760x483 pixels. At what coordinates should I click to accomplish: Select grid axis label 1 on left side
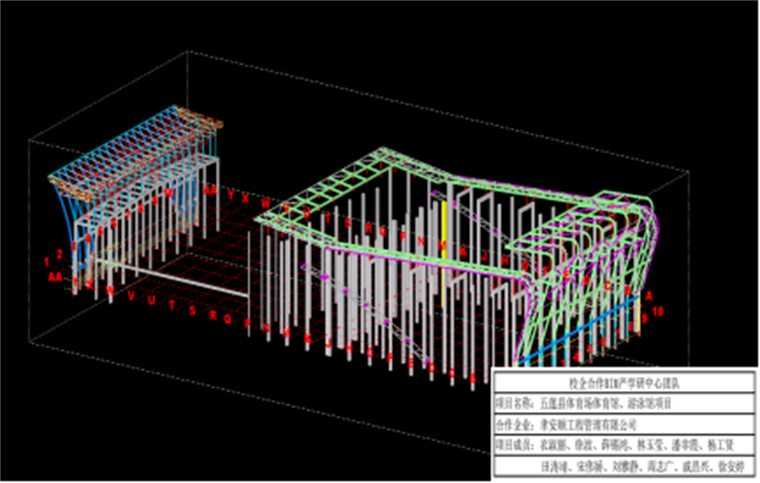coord(47,261)
